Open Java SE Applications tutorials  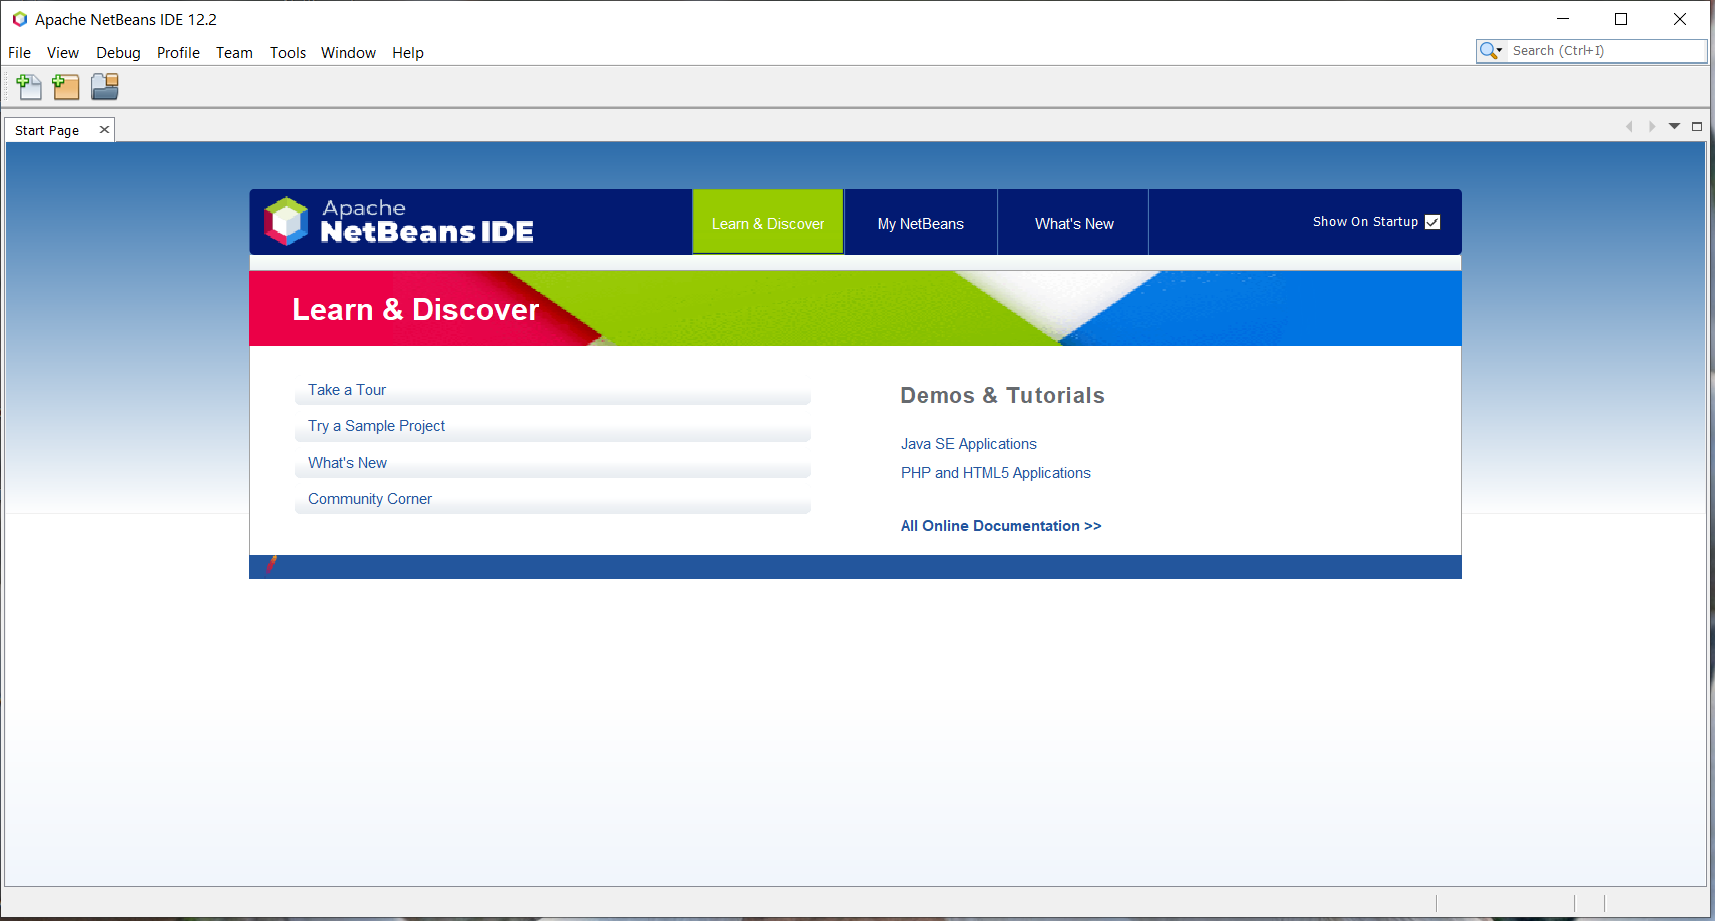click(969, 444)
